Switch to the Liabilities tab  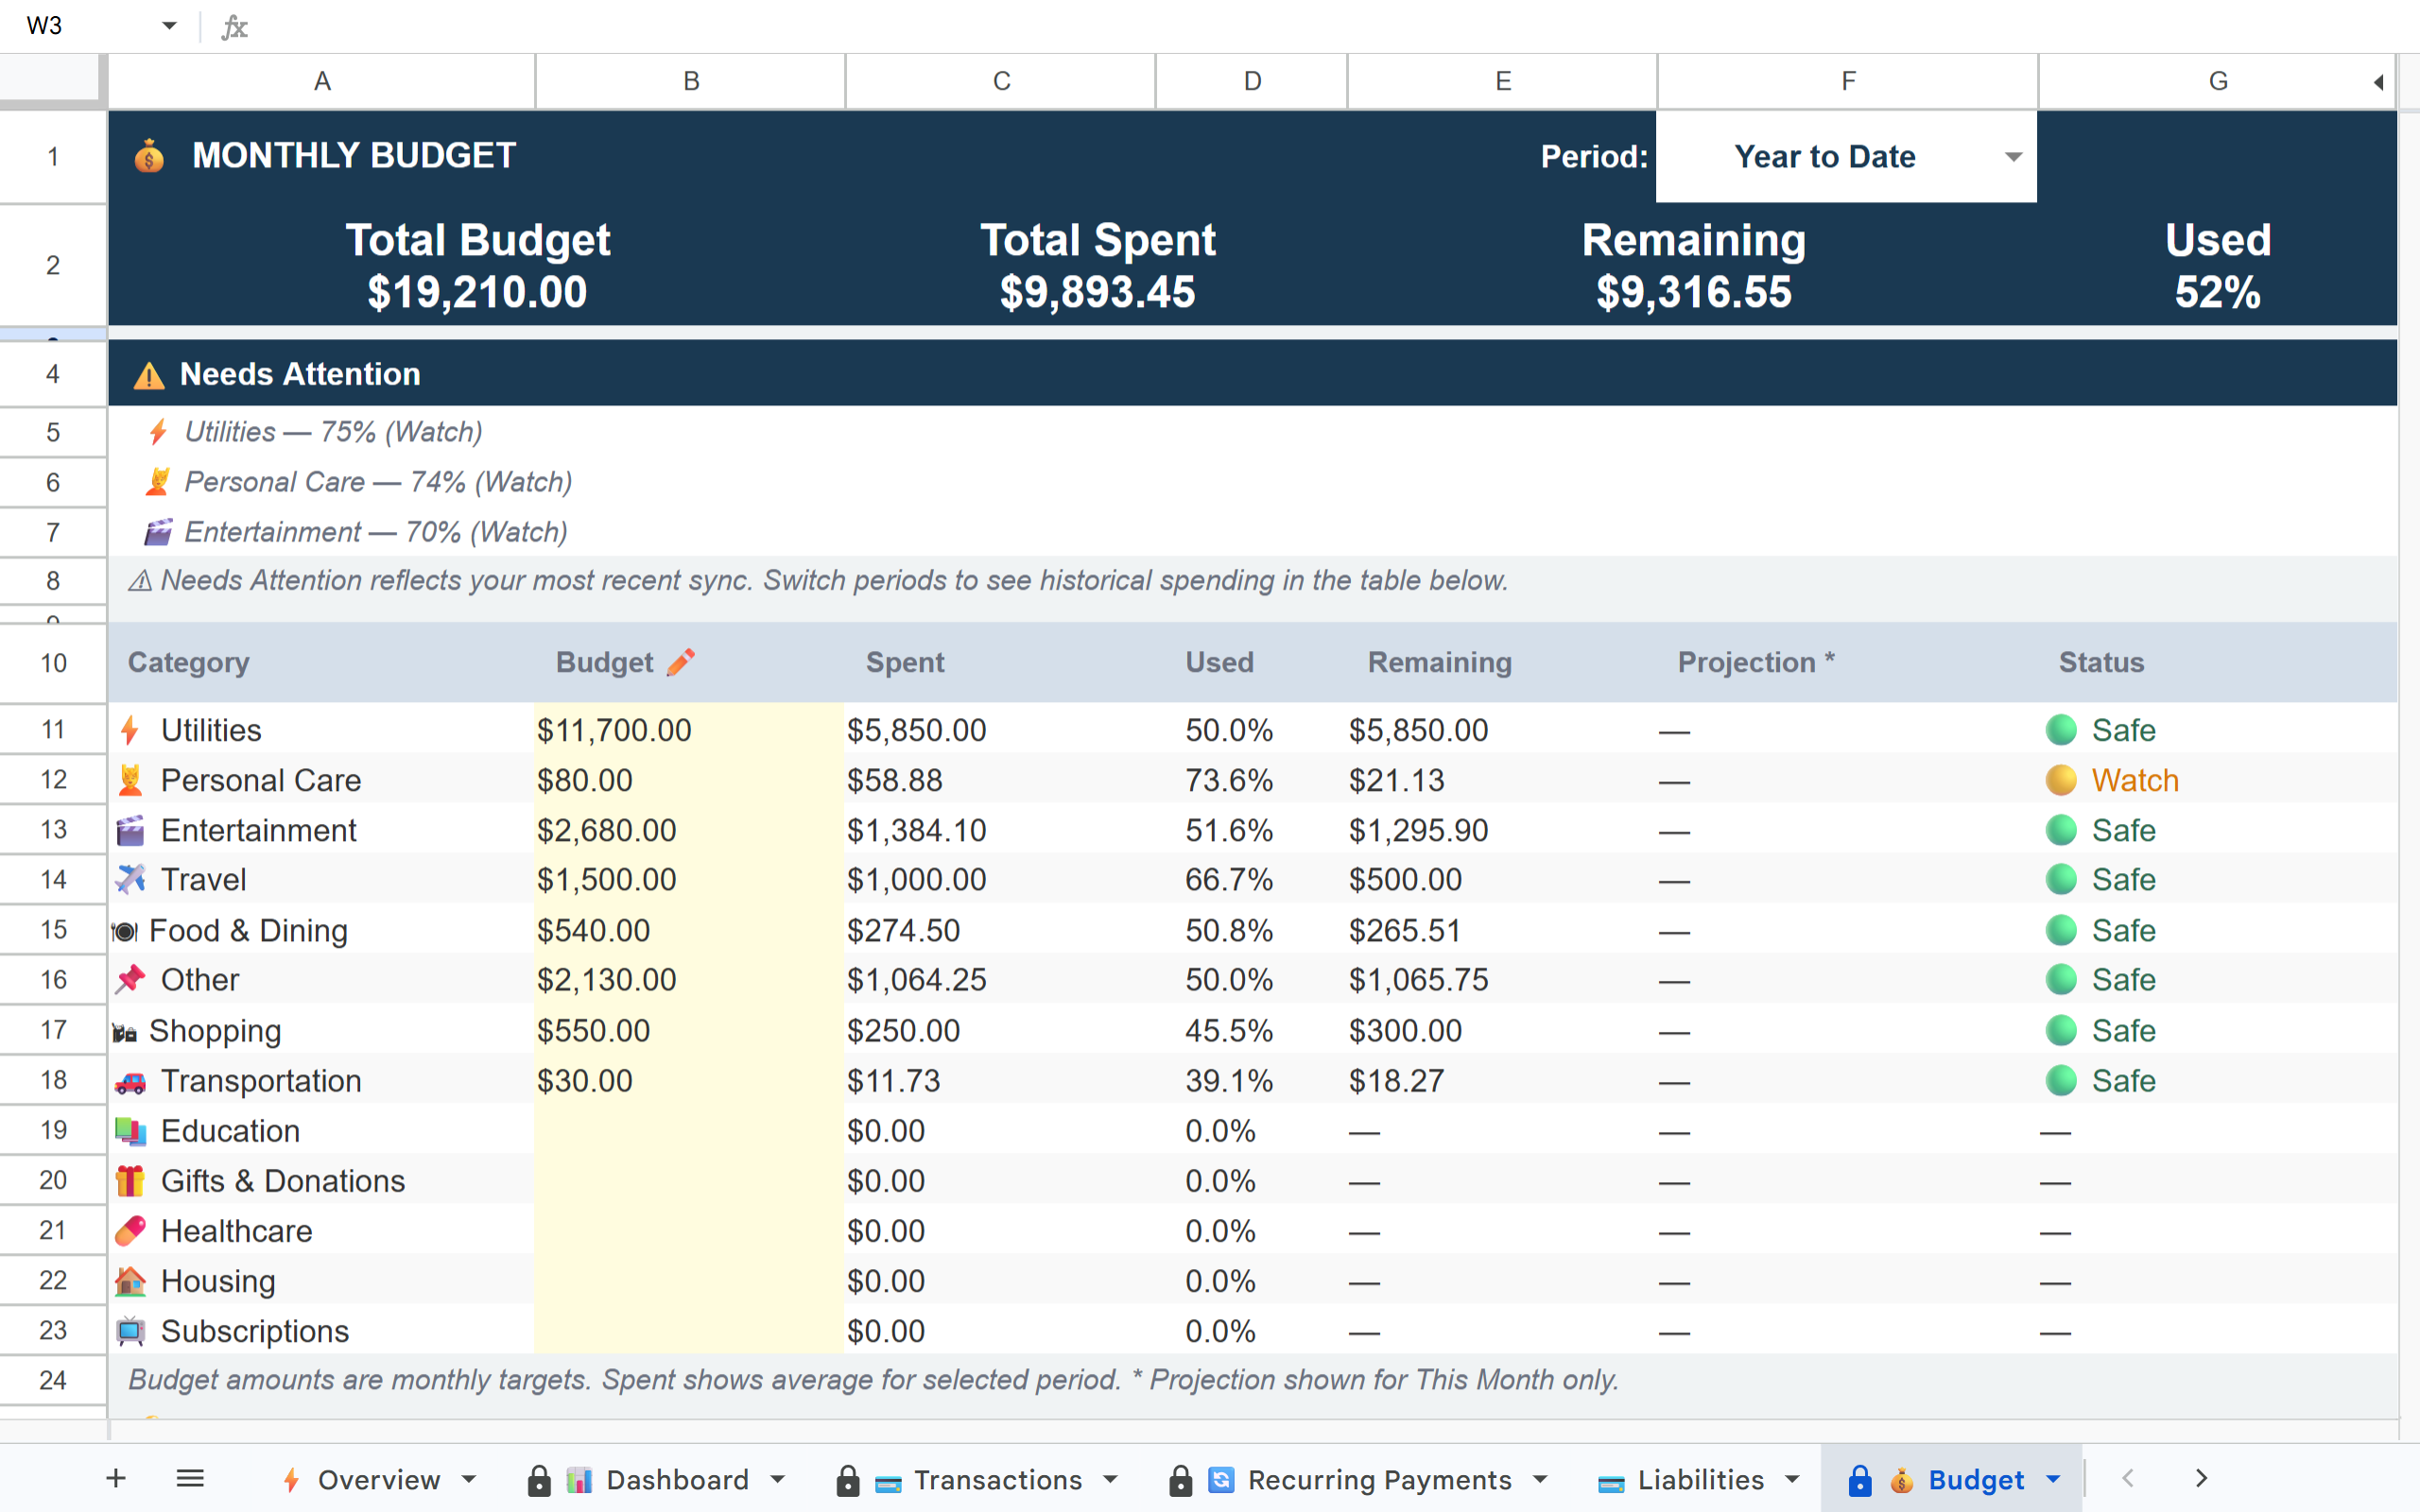pyautogui.click(x=1700, y=1480)
